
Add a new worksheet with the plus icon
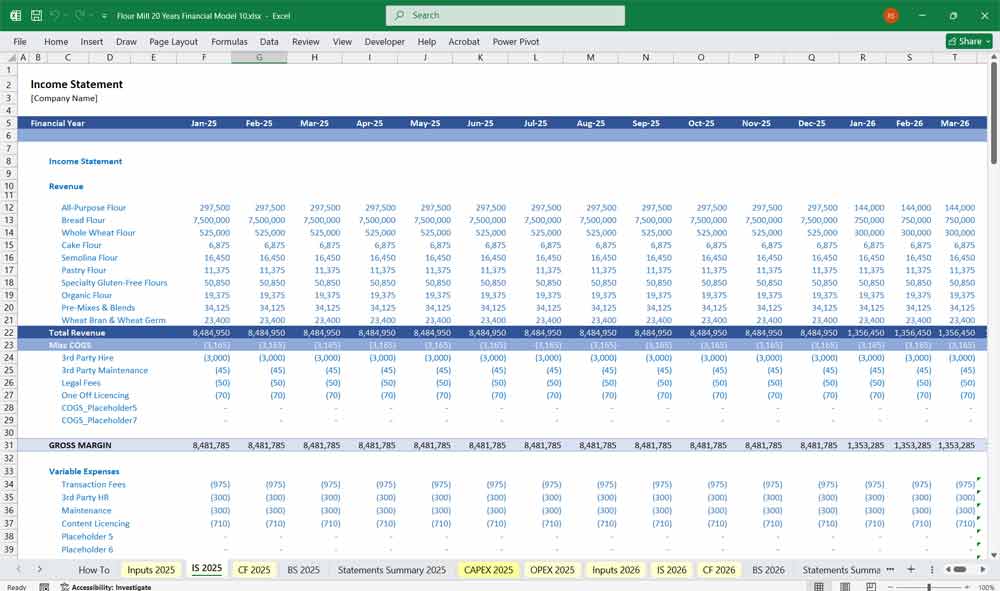911,569
